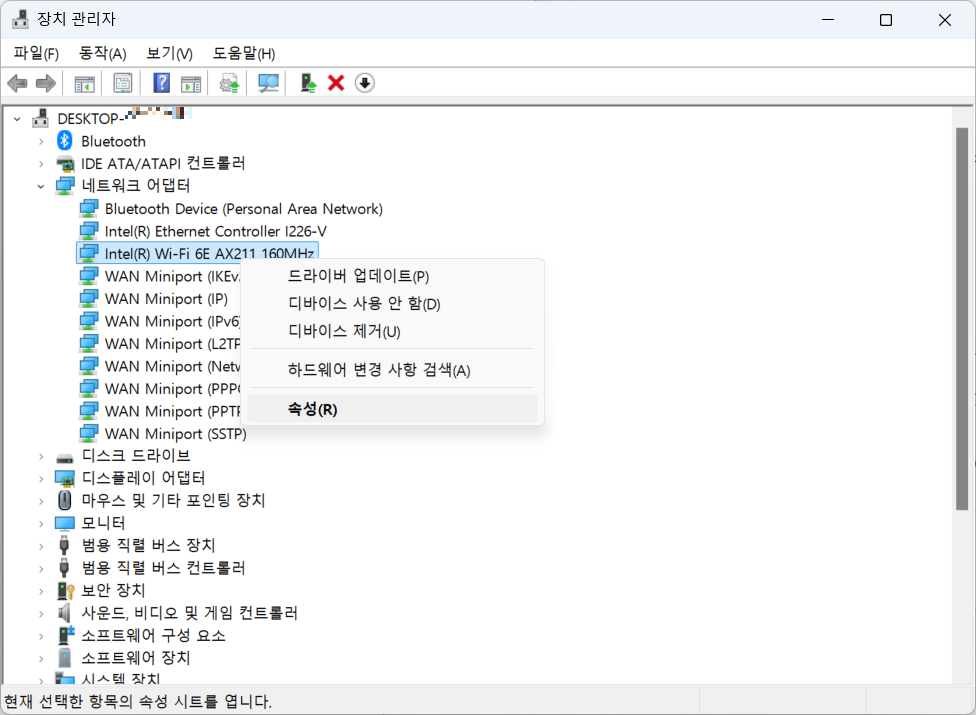Click the 보안 장치 key icon
976x715 pixels.
[65, 590]
